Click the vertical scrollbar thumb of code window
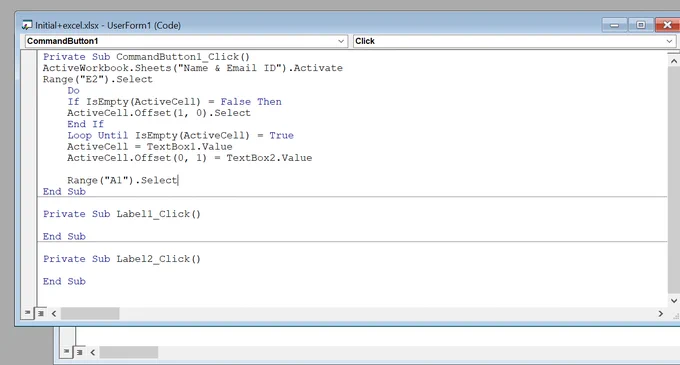 point(673,180)
